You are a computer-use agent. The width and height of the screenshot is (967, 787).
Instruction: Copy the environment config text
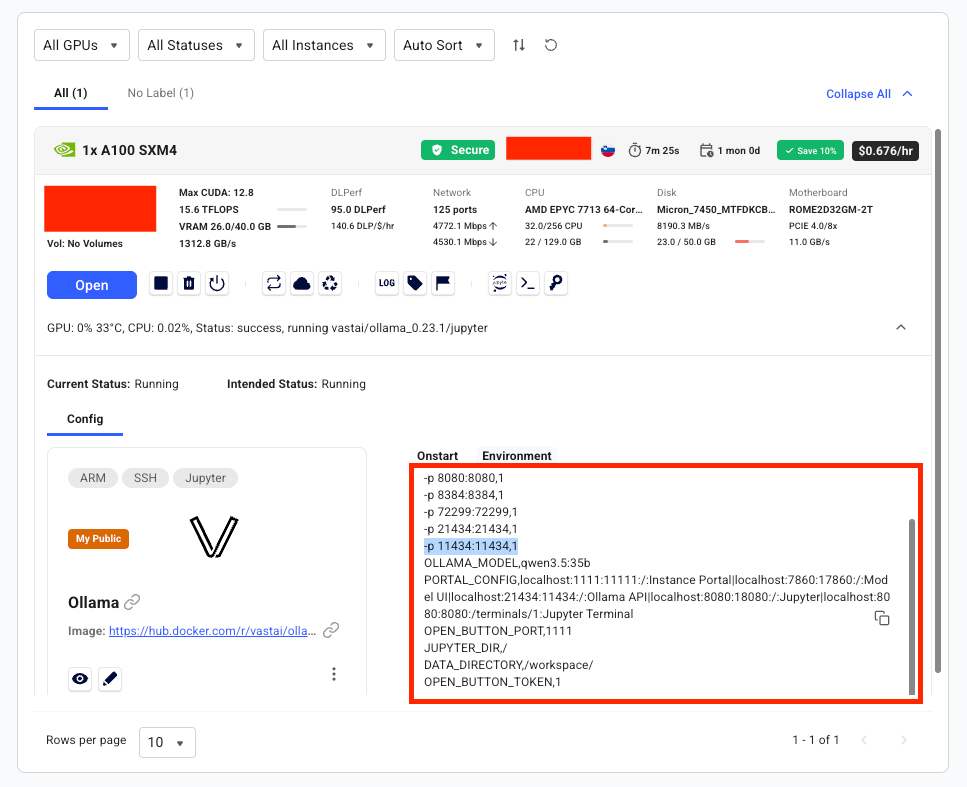882,618
